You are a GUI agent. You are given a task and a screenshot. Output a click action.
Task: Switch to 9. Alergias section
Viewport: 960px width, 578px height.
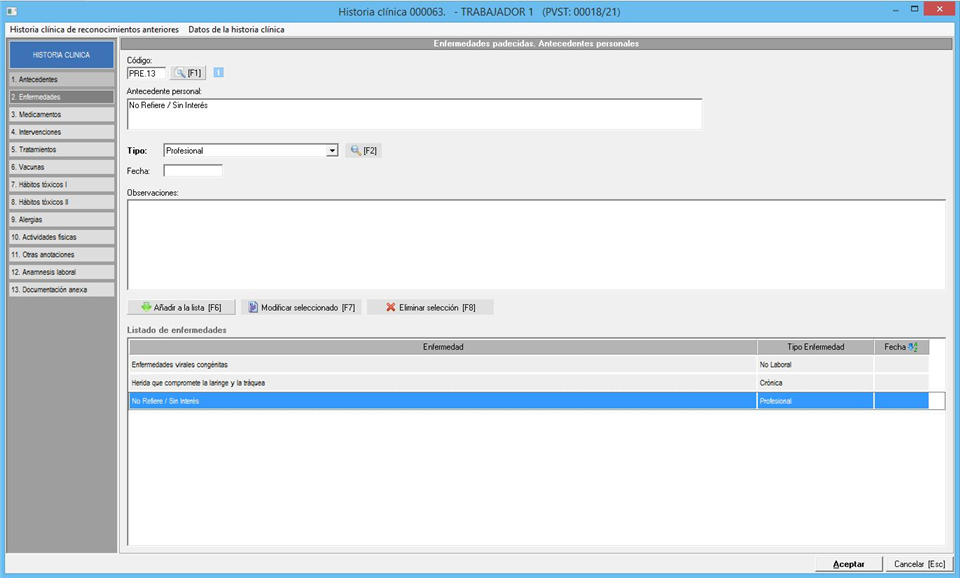pos(60,219)
